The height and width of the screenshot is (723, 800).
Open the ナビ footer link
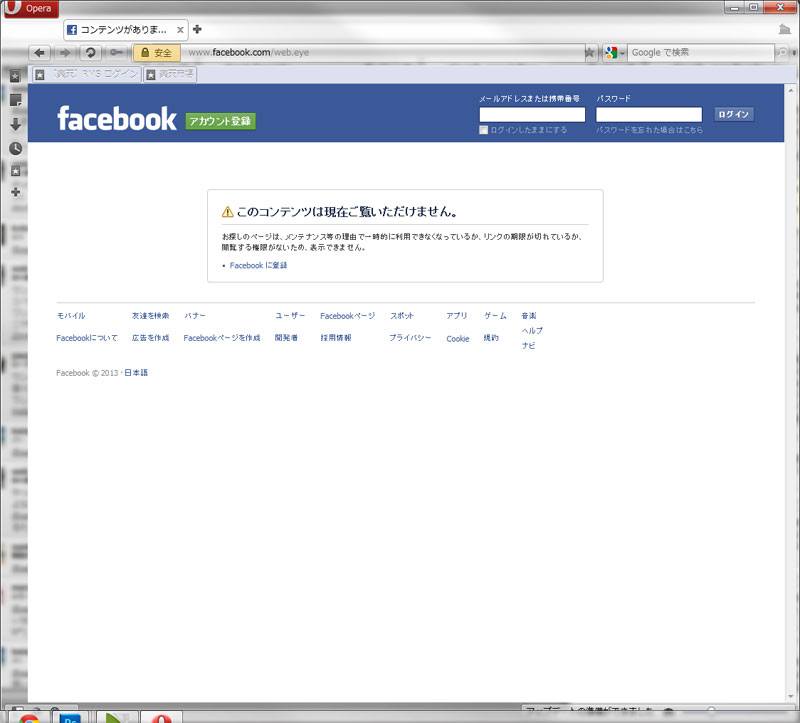529,345
